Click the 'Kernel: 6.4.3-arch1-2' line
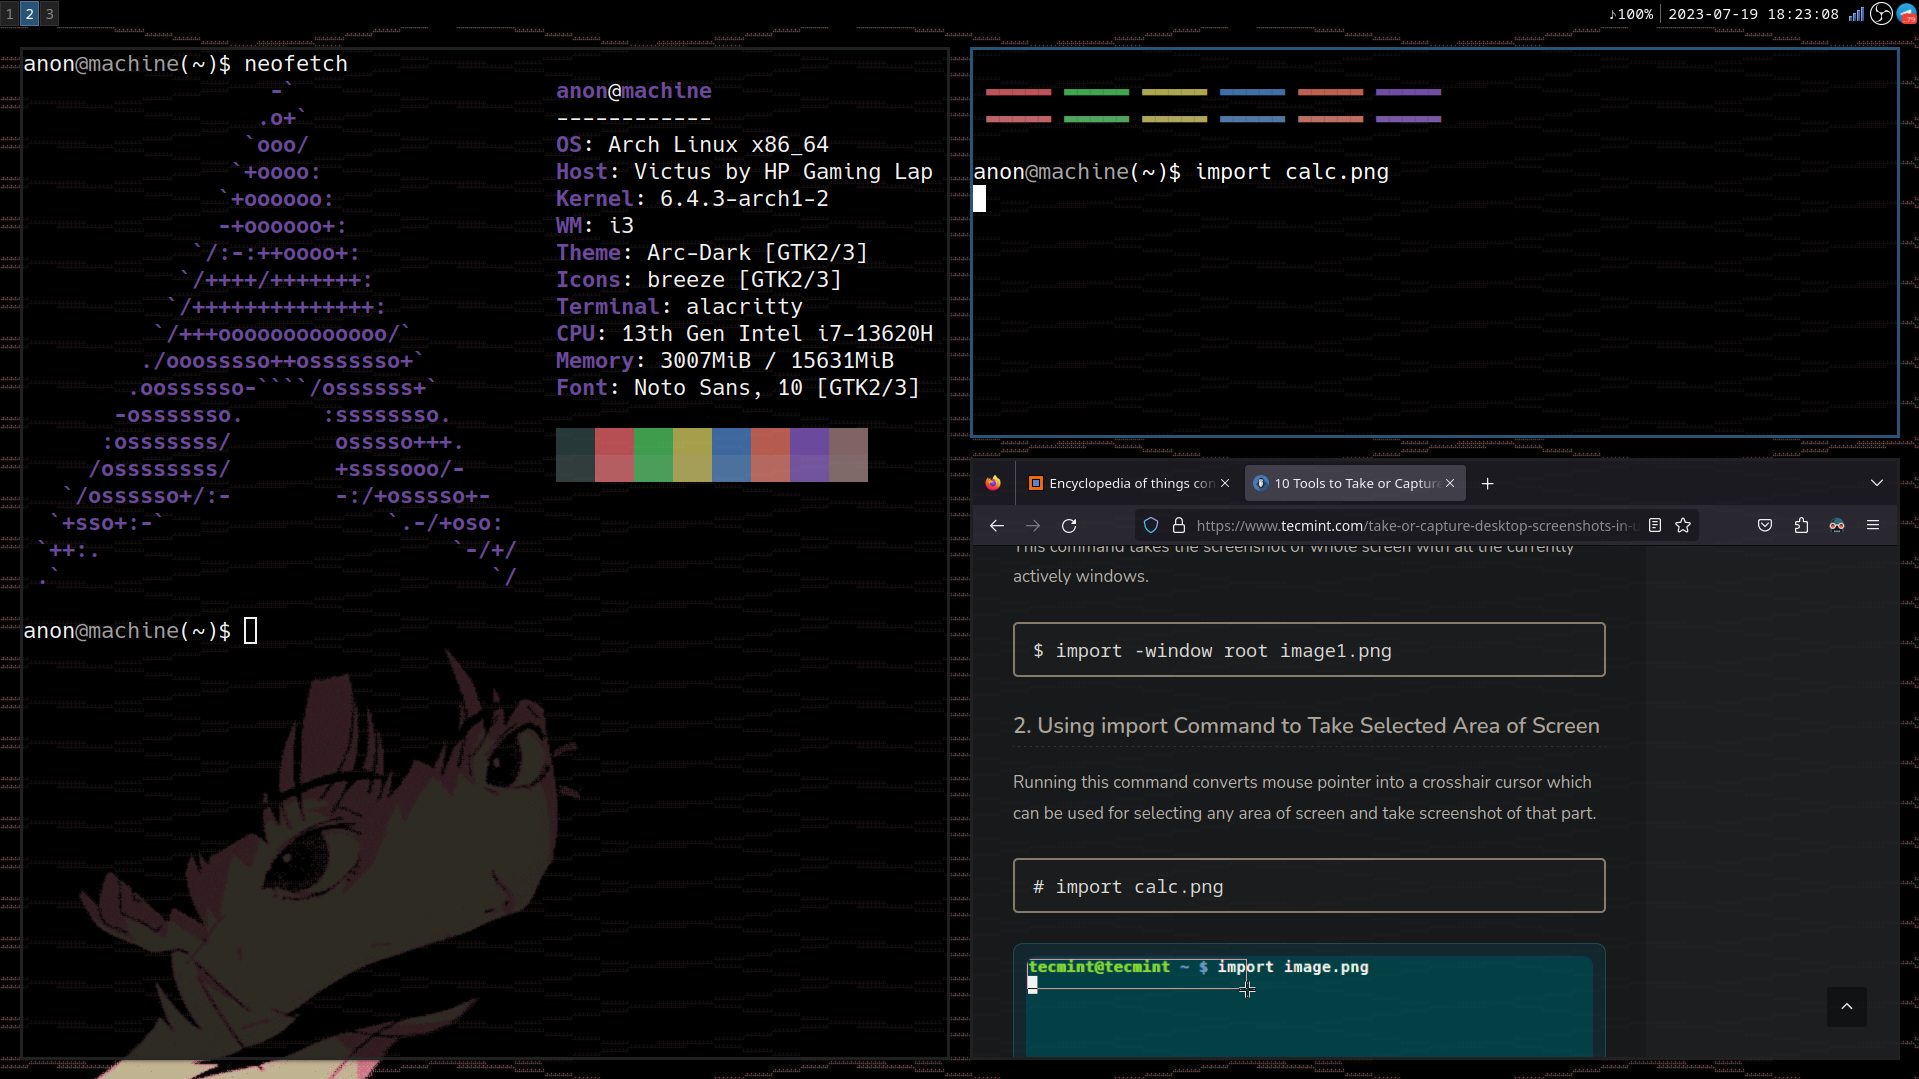This screenshot has width=1919, height=1079. click(692, 199)
